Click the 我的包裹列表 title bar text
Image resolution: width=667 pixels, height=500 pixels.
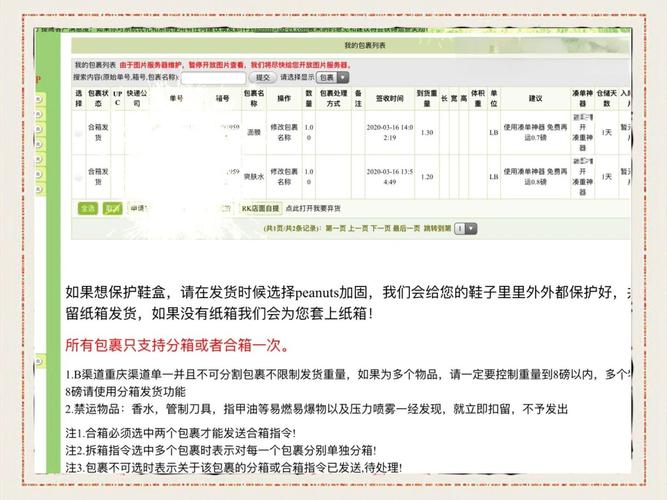365,46
